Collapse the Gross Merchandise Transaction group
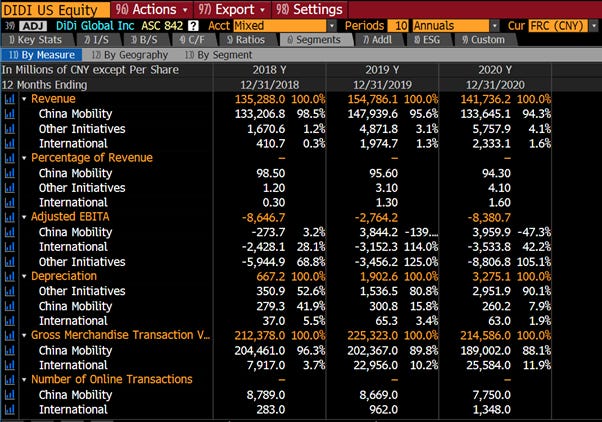Viewport: 602px width, 422px height. pos(24,335)
